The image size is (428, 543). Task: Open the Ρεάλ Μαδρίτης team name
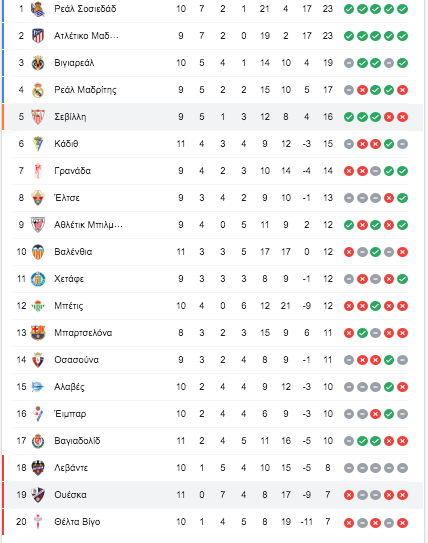click(x=85, y=90)
